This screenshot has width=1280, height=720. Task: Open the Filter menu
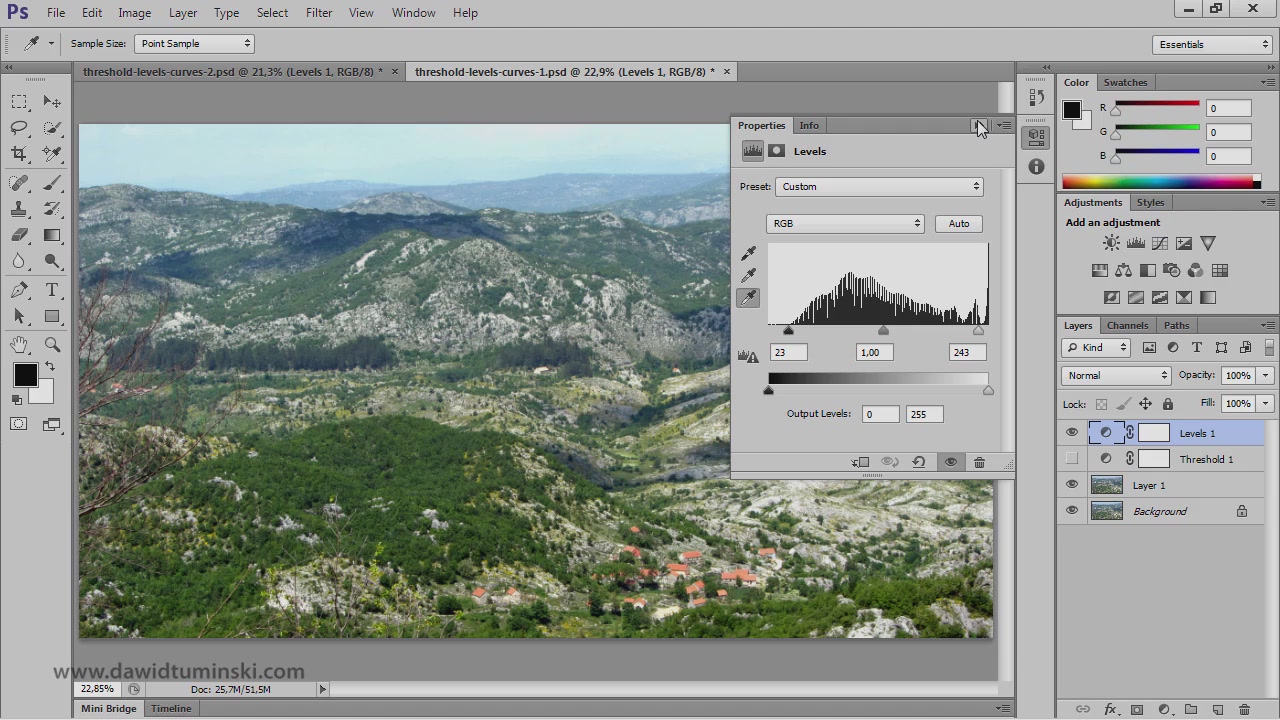(319, 13)
